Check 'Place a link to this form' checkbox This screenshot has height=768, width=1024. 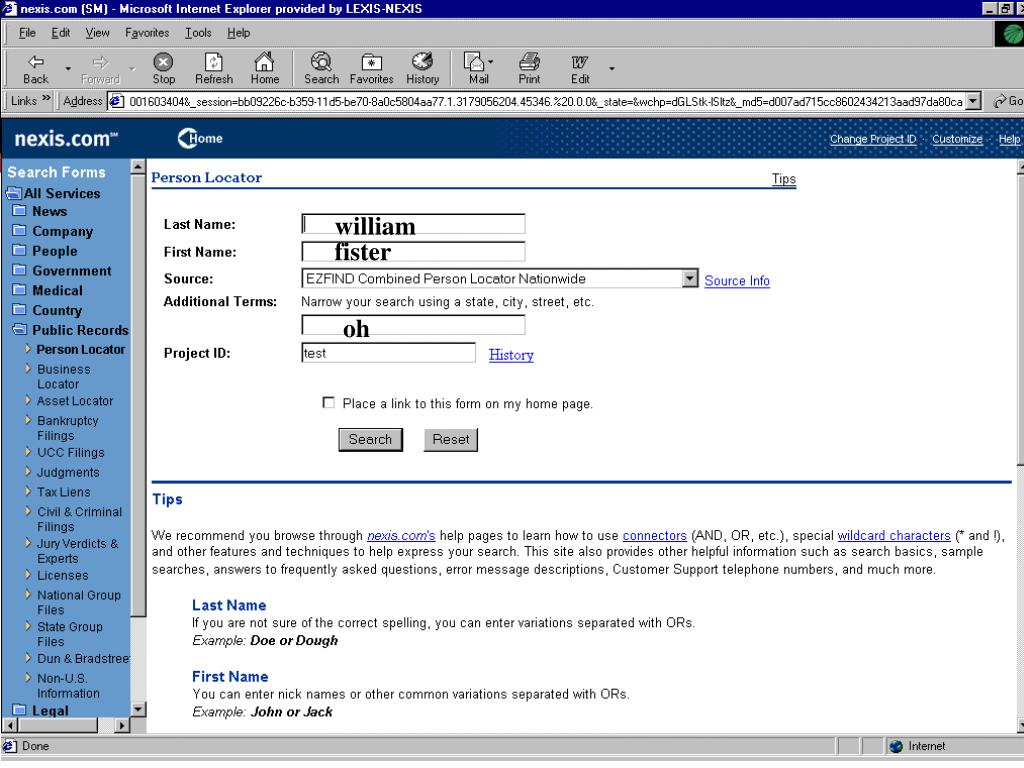coord(328,402)
